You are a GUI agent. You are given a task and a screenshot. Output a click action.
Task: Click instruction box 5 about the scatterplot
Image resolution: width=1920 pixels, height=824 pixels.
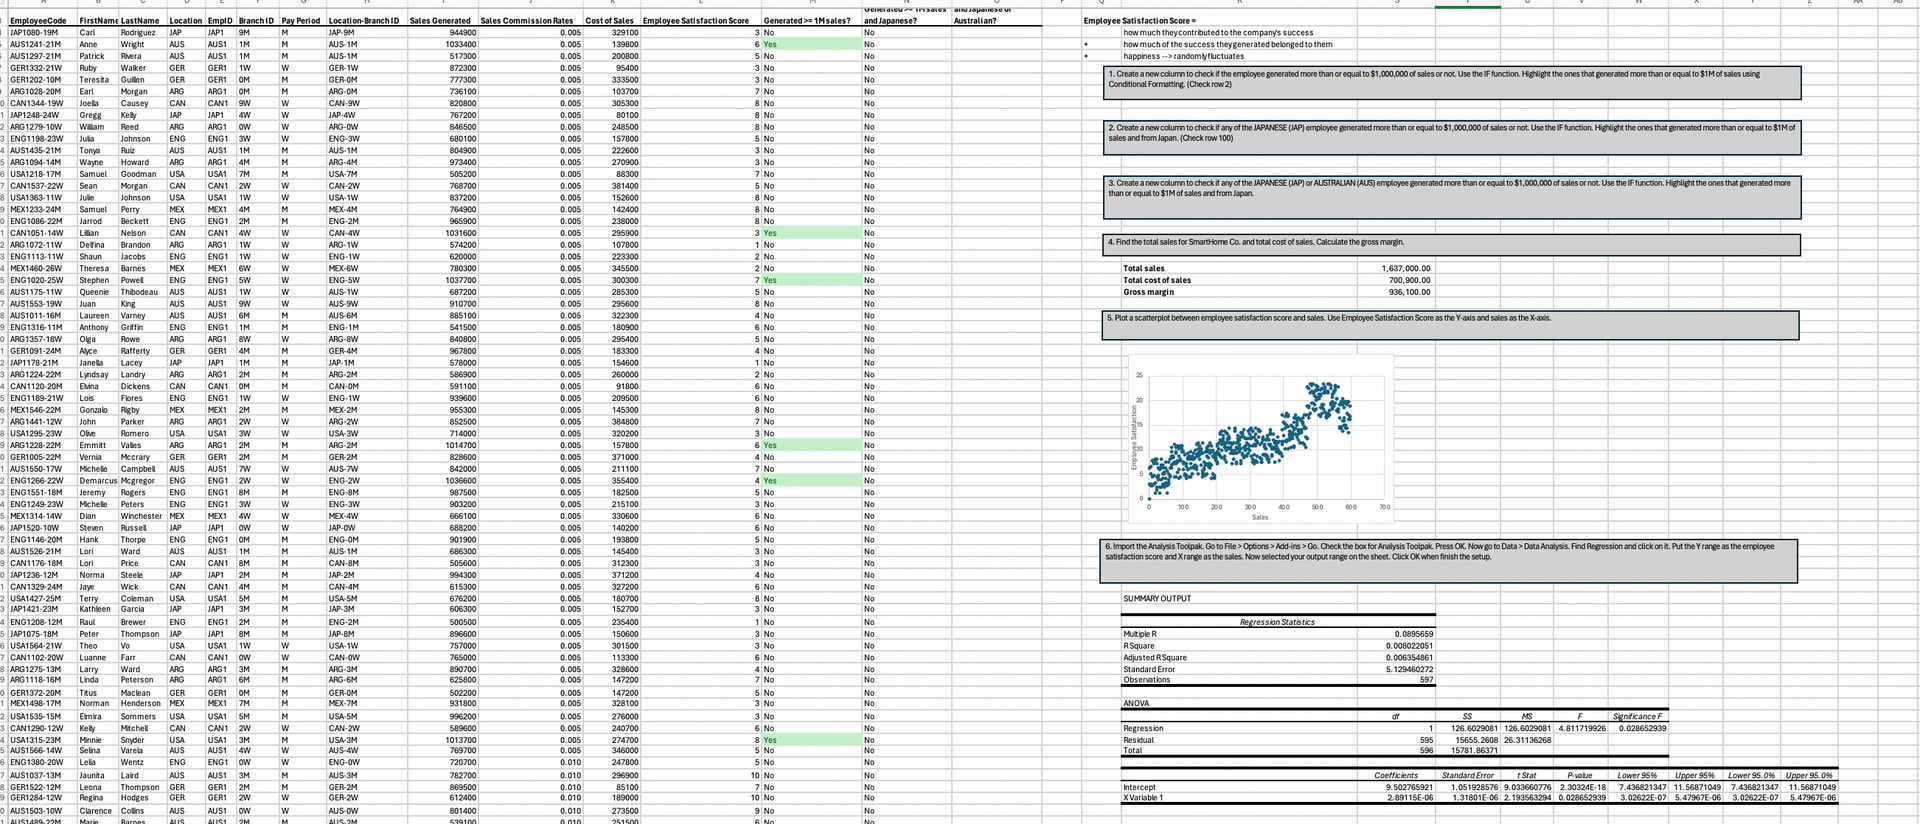(1452, 324)
